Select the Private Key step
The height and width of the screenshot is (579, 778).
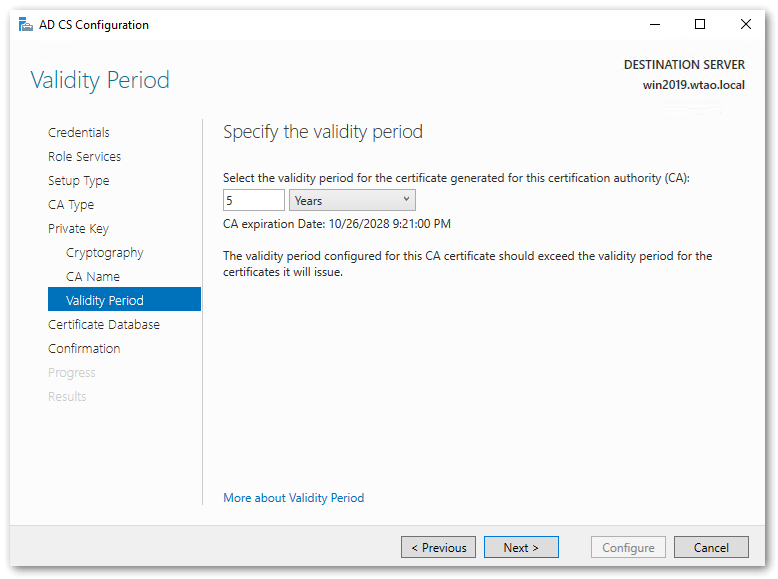(78, 228)
